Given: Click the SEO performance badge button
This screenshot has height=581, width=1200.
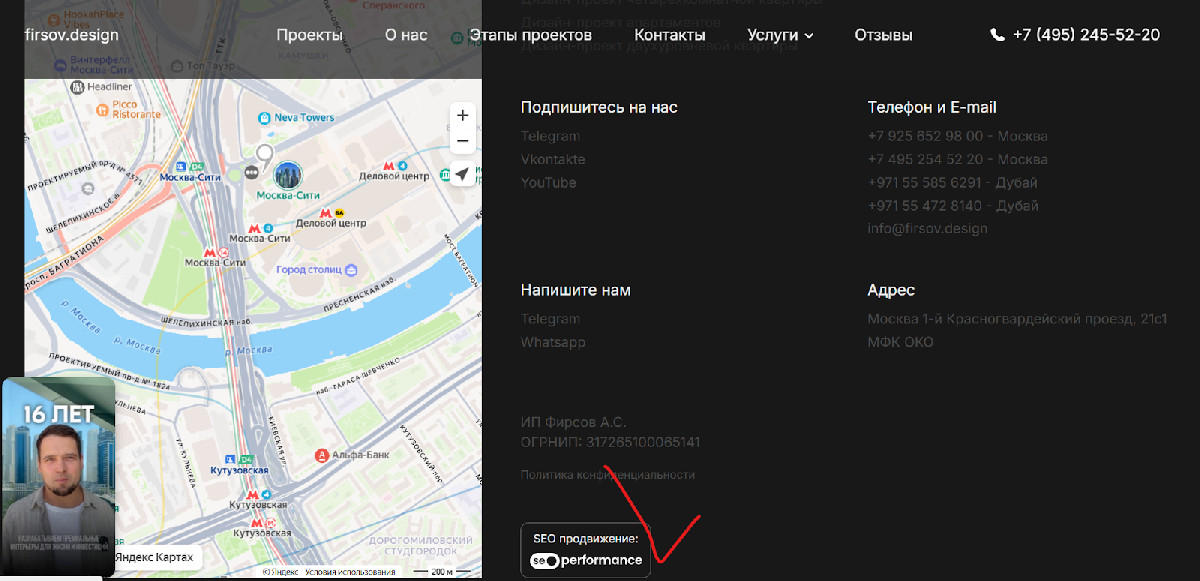Looking at the screenshot, I should click(585, 550).
